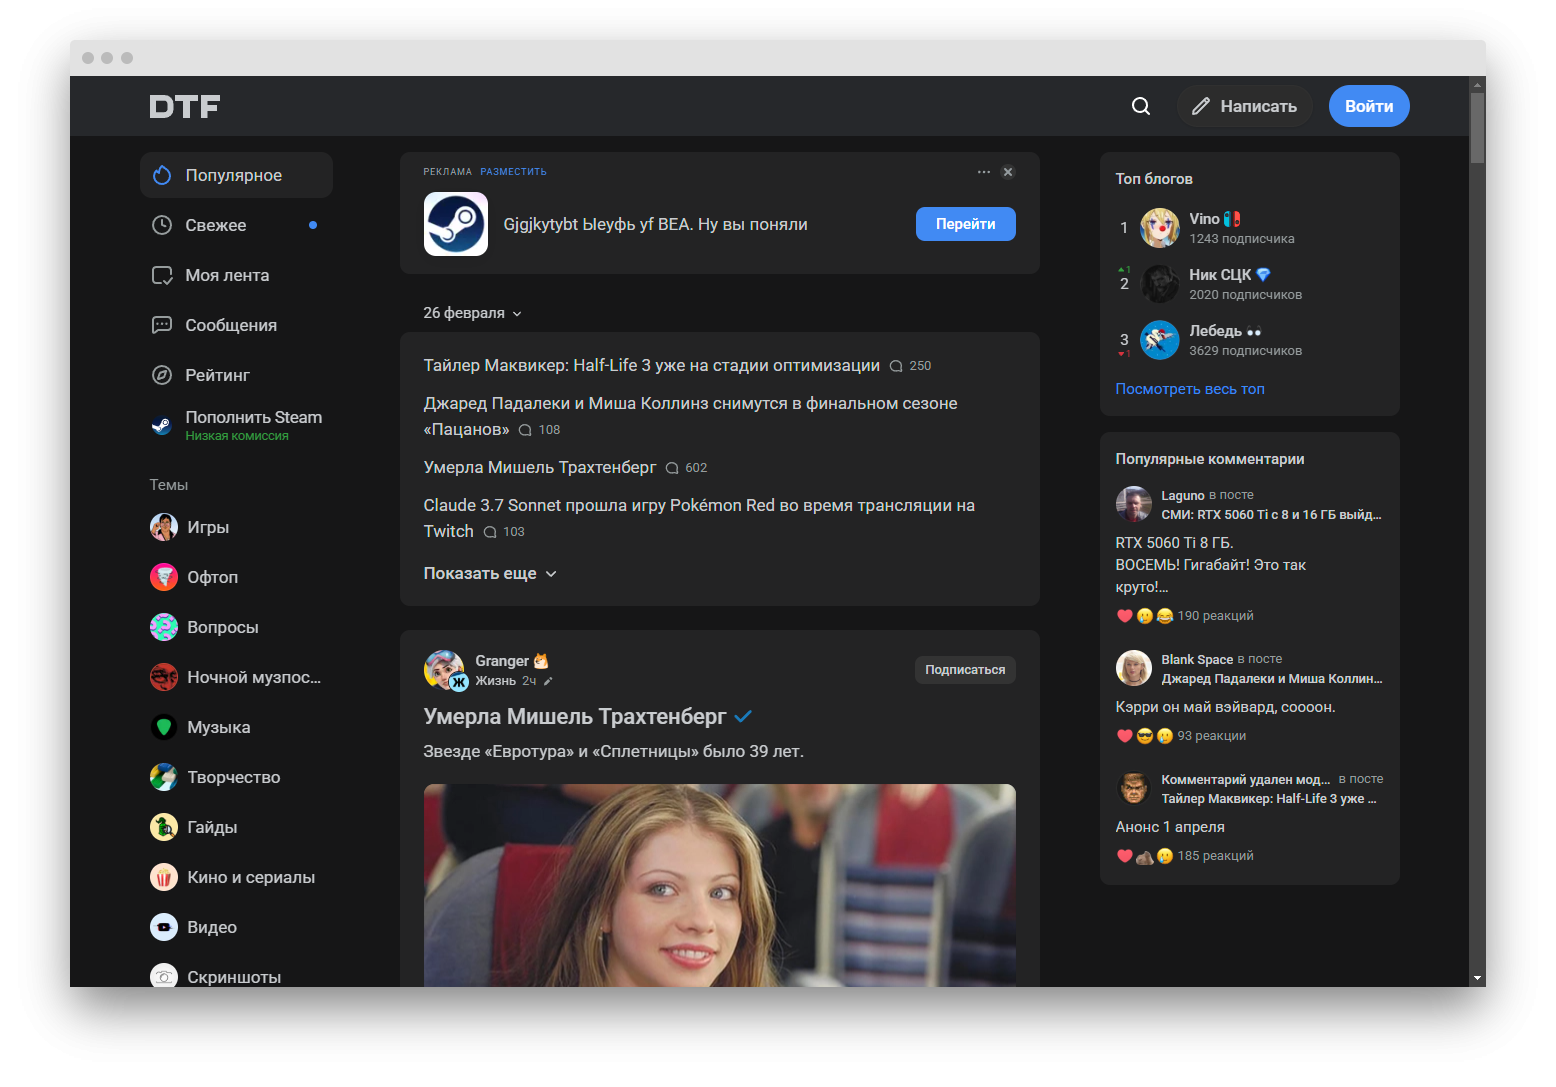Expand the 26 февраля date dropdown
The width and height of the screenshot is (1556, 1087).
coord(473,313)
